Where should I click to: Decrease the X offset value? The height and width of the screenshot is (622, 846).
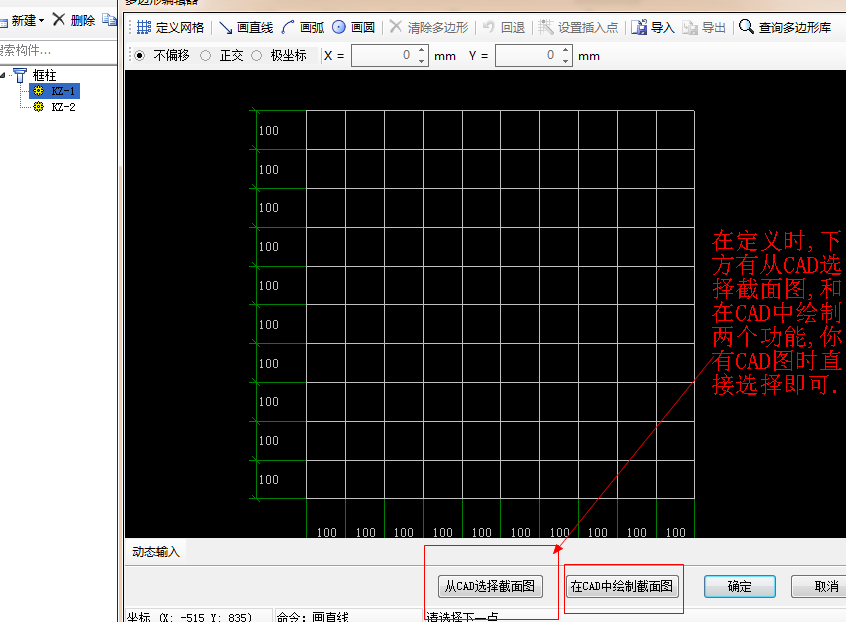[x=422, y=61]
